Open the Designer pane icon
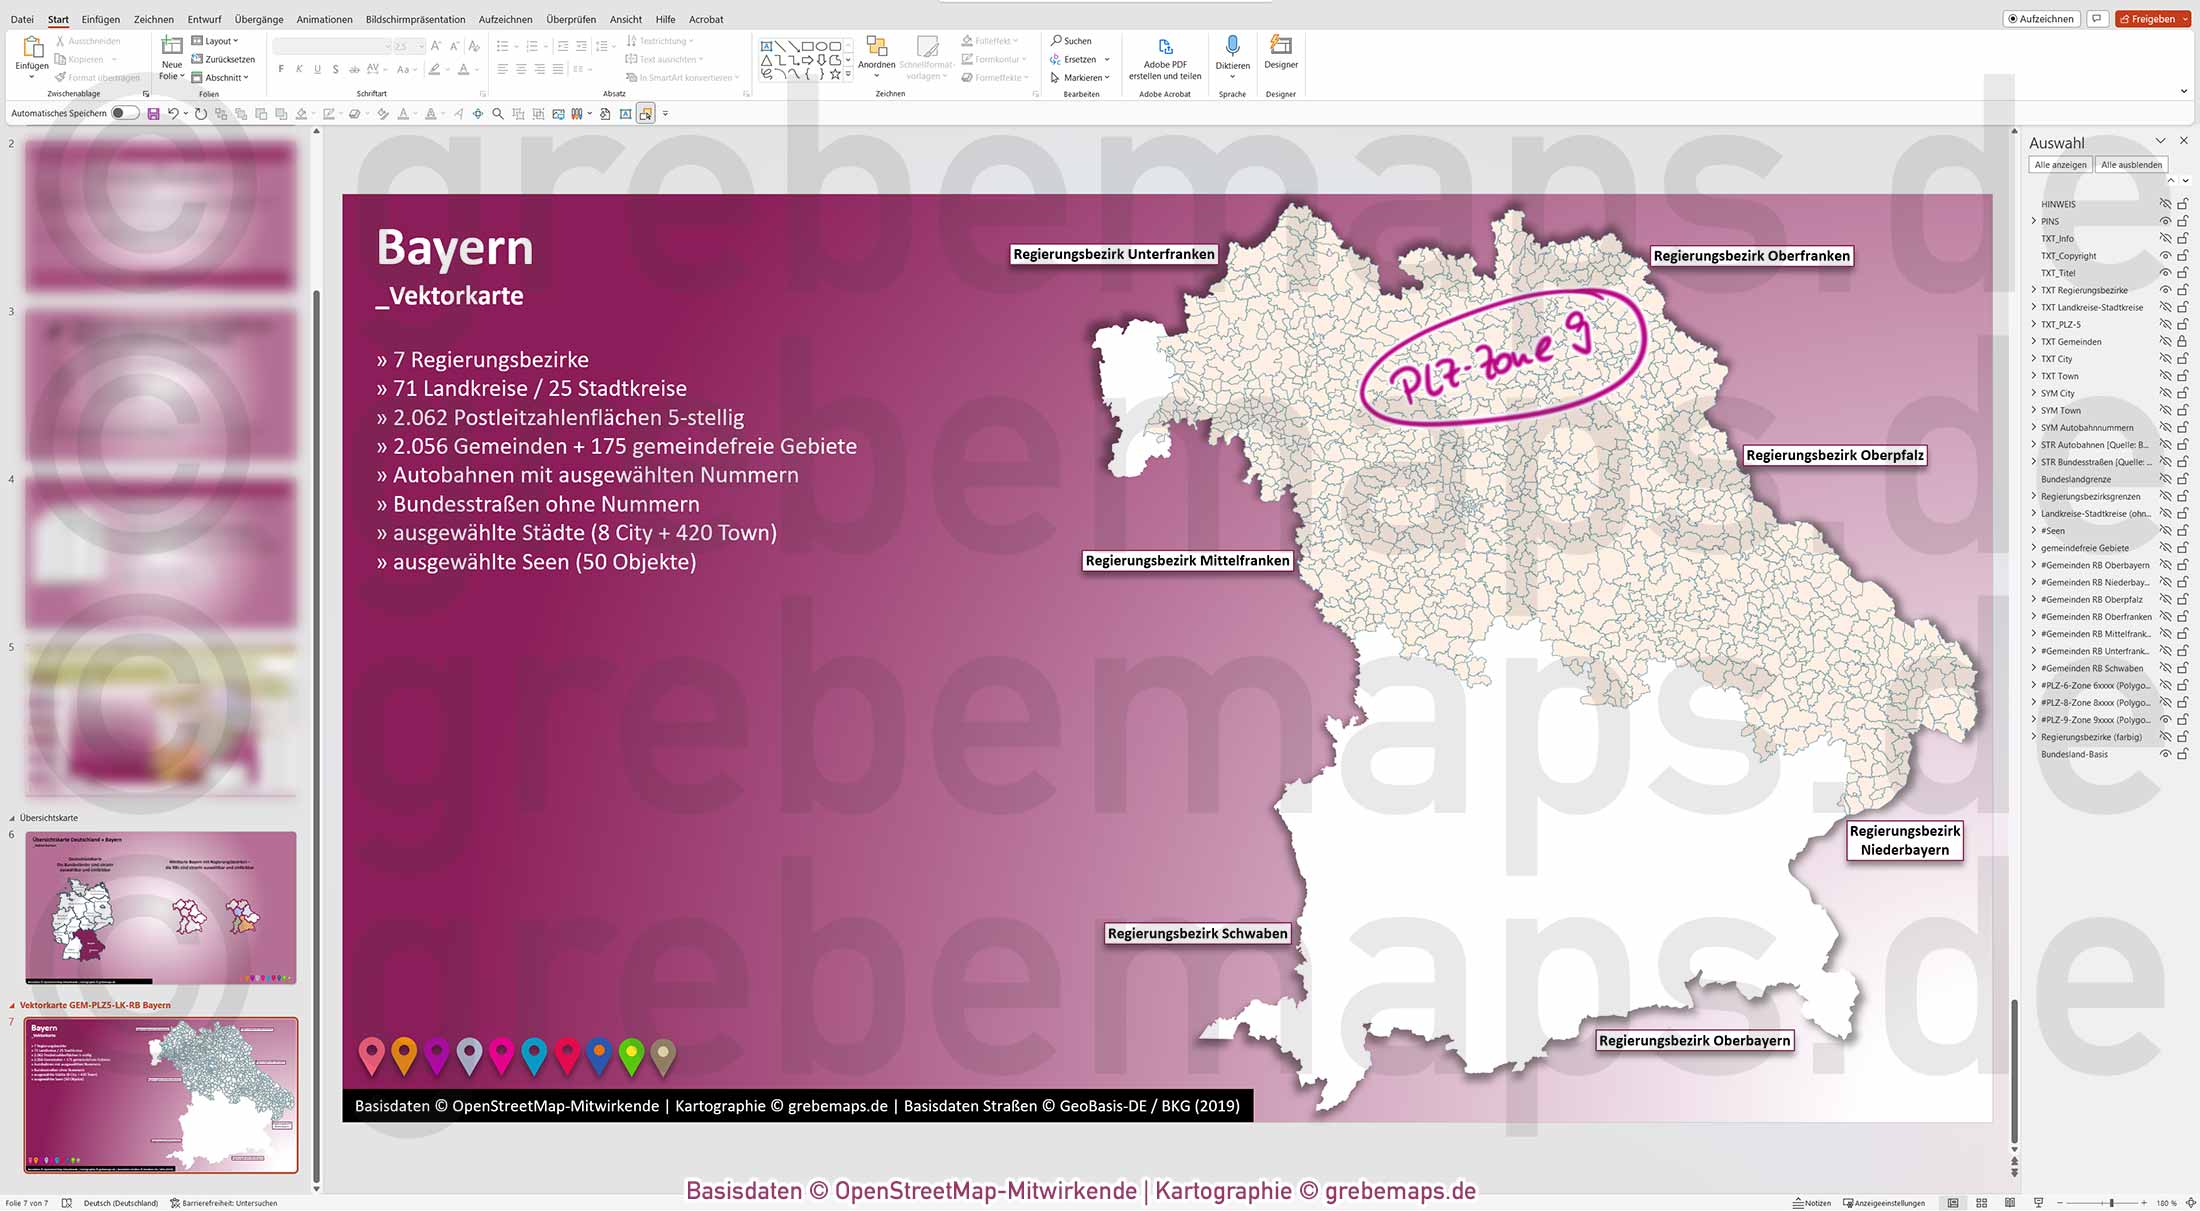2200x1211 pixels. click(1281, 47)
